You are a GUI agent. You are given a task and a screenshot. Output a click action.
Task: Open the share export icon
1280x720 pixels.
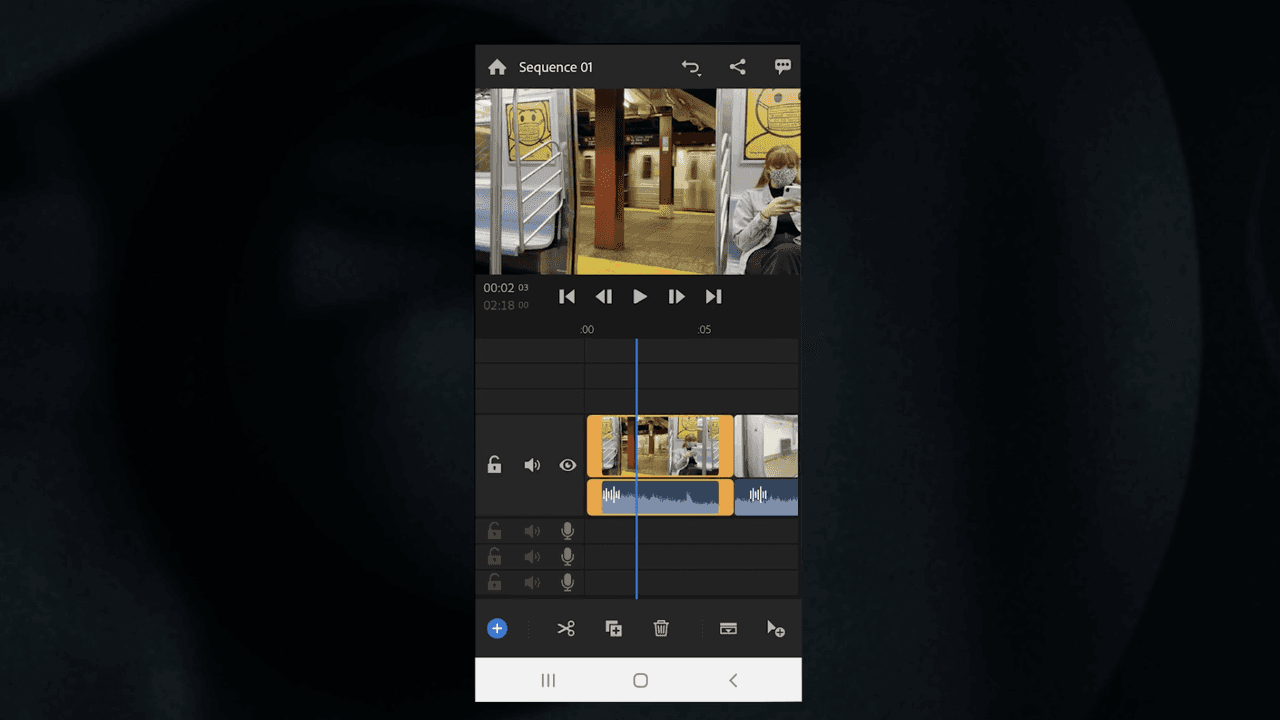(x=737, y=67)
